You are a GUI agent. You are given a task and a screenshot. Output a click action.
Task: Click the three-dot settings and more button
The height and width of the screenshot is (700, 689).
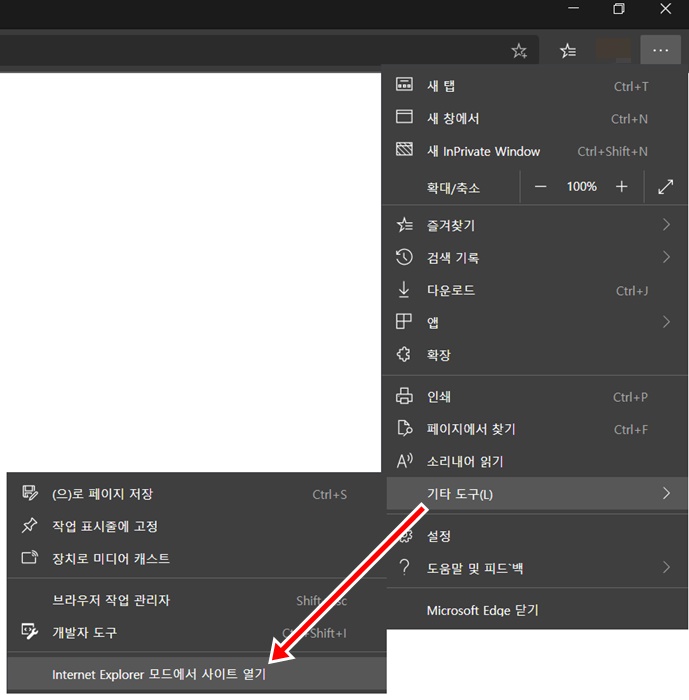tap(660, 50)
